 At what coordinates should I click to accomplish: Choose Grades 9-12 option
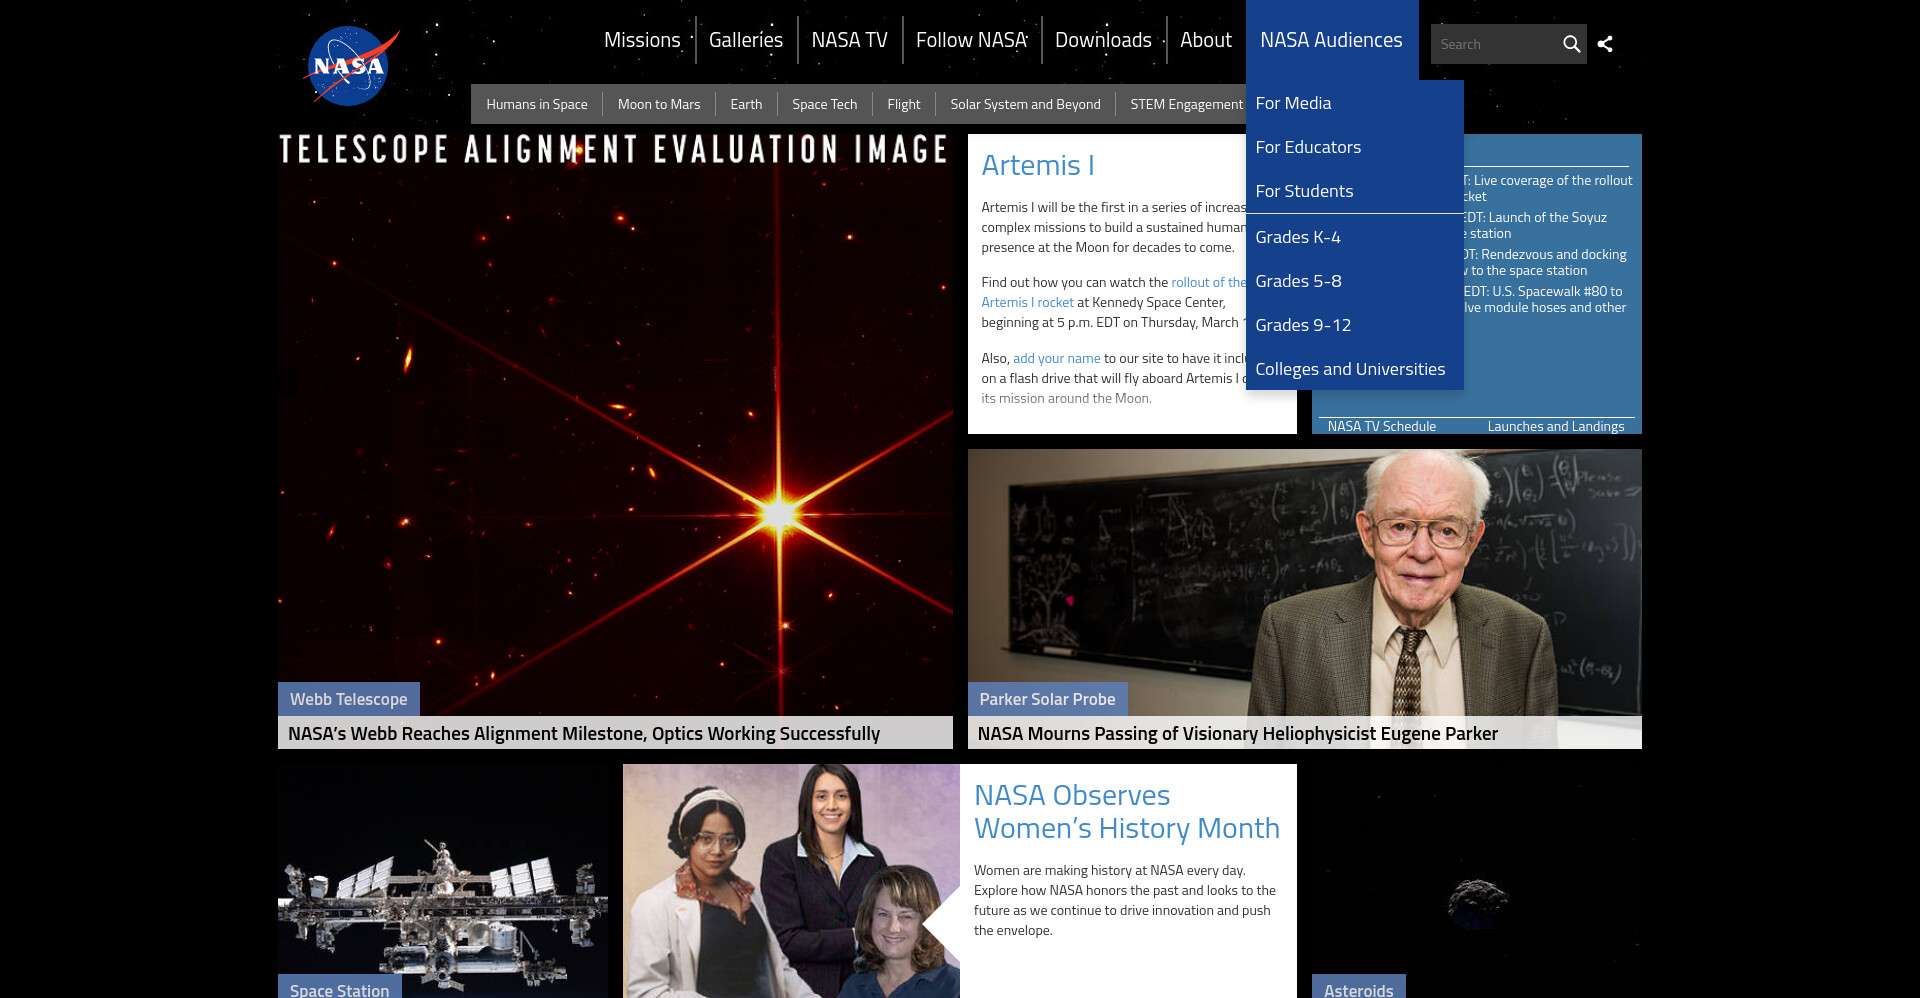[x=1354, y=325]
